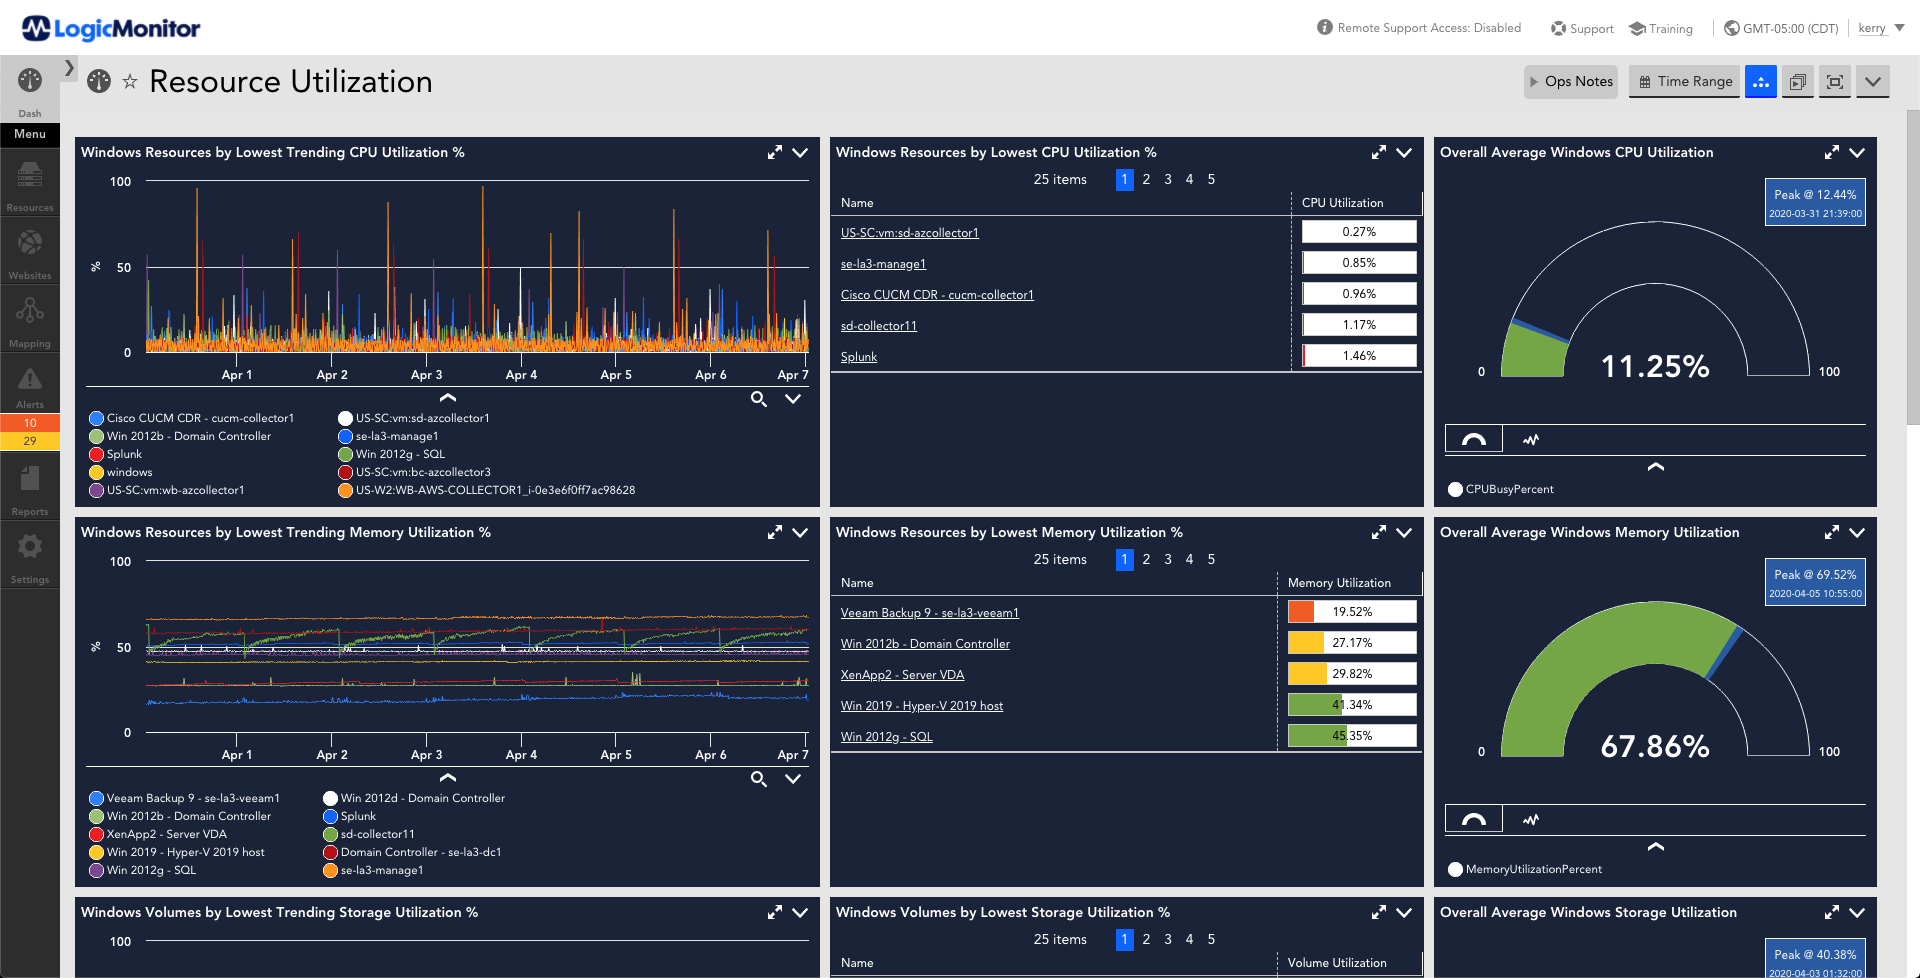Follow the se-la3-manage1 device link
This screenshot has width=1920, height=978.
[883, 263]
